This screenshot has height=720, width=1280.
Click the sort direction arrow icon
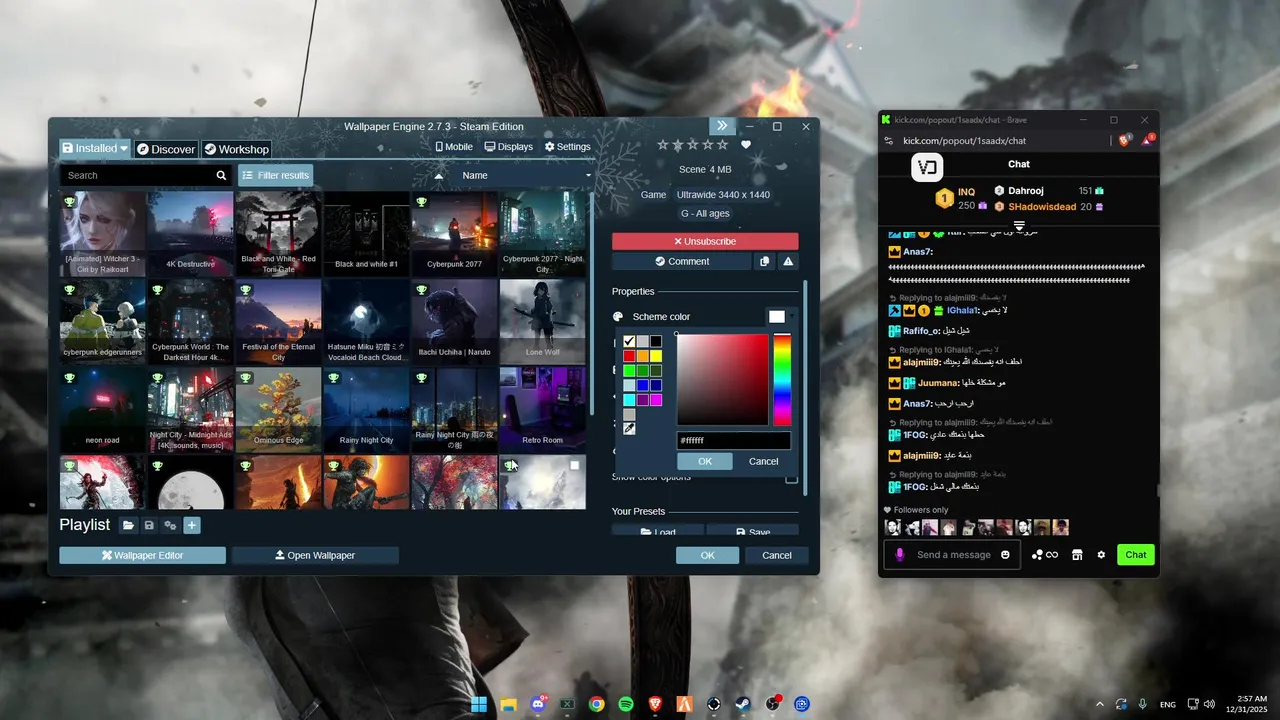(x=439, y=175)
